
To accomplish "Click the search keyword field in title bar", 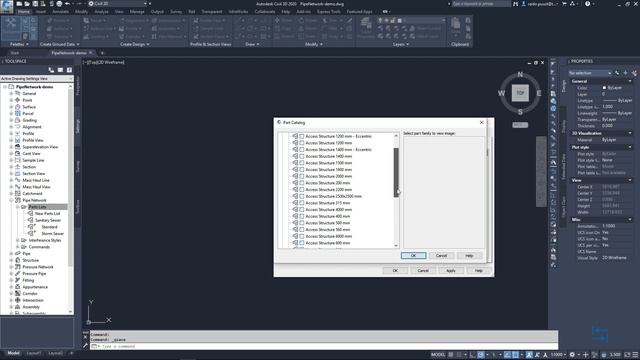I will point(481,4).
